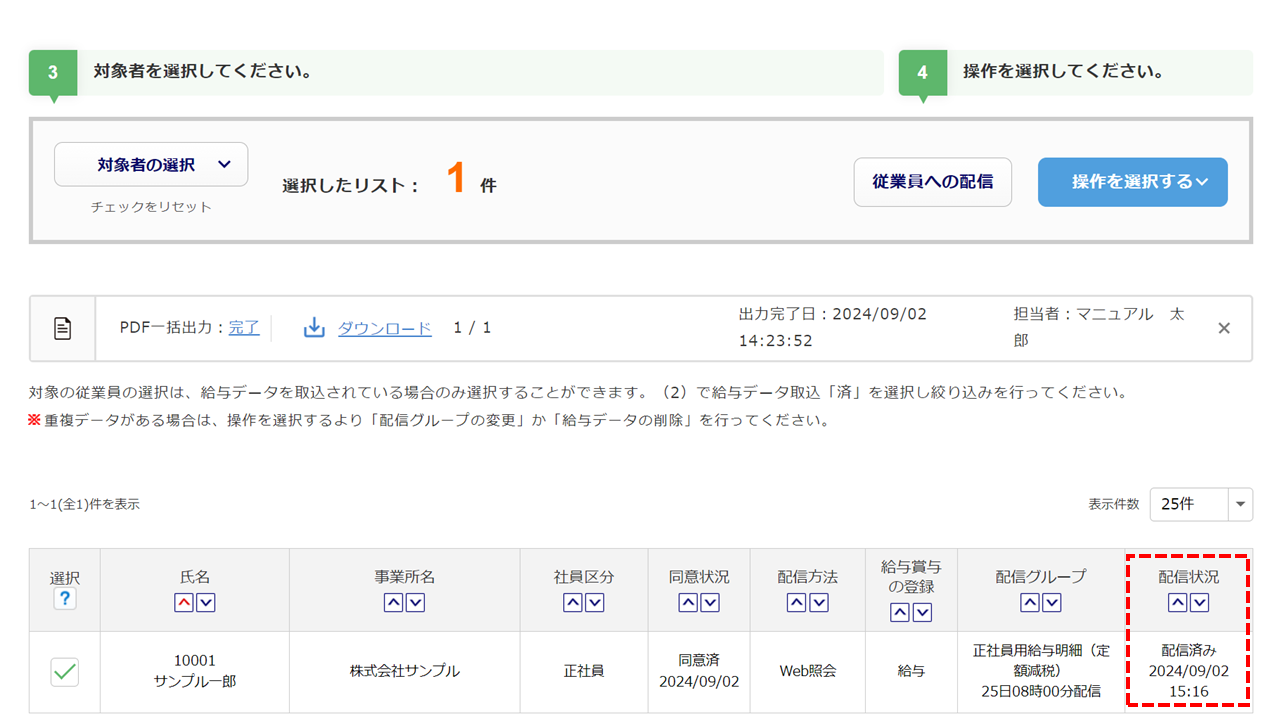
Task: Dismiss the PDF output notification bar
Action: coord(1223,328)
